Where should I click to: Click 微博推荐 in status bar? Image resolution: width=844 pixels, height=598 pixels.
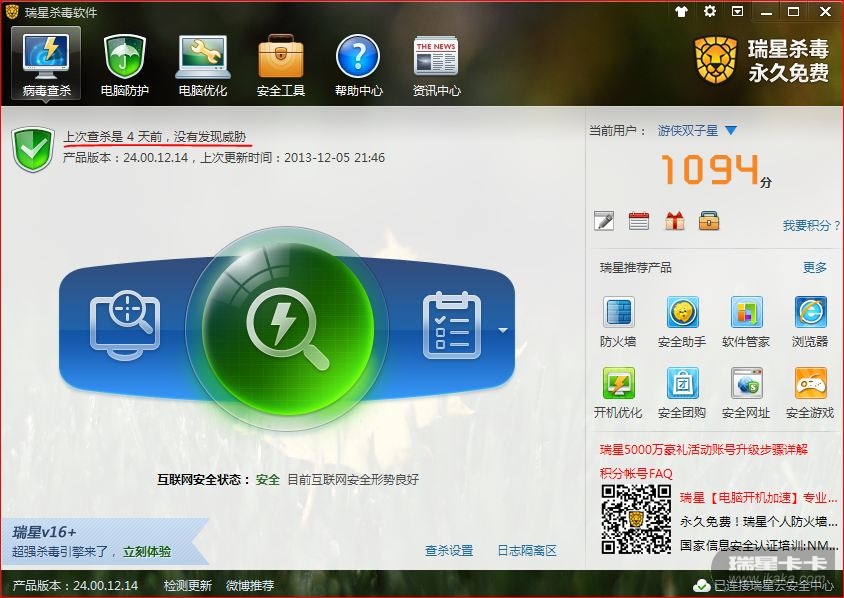250,585
